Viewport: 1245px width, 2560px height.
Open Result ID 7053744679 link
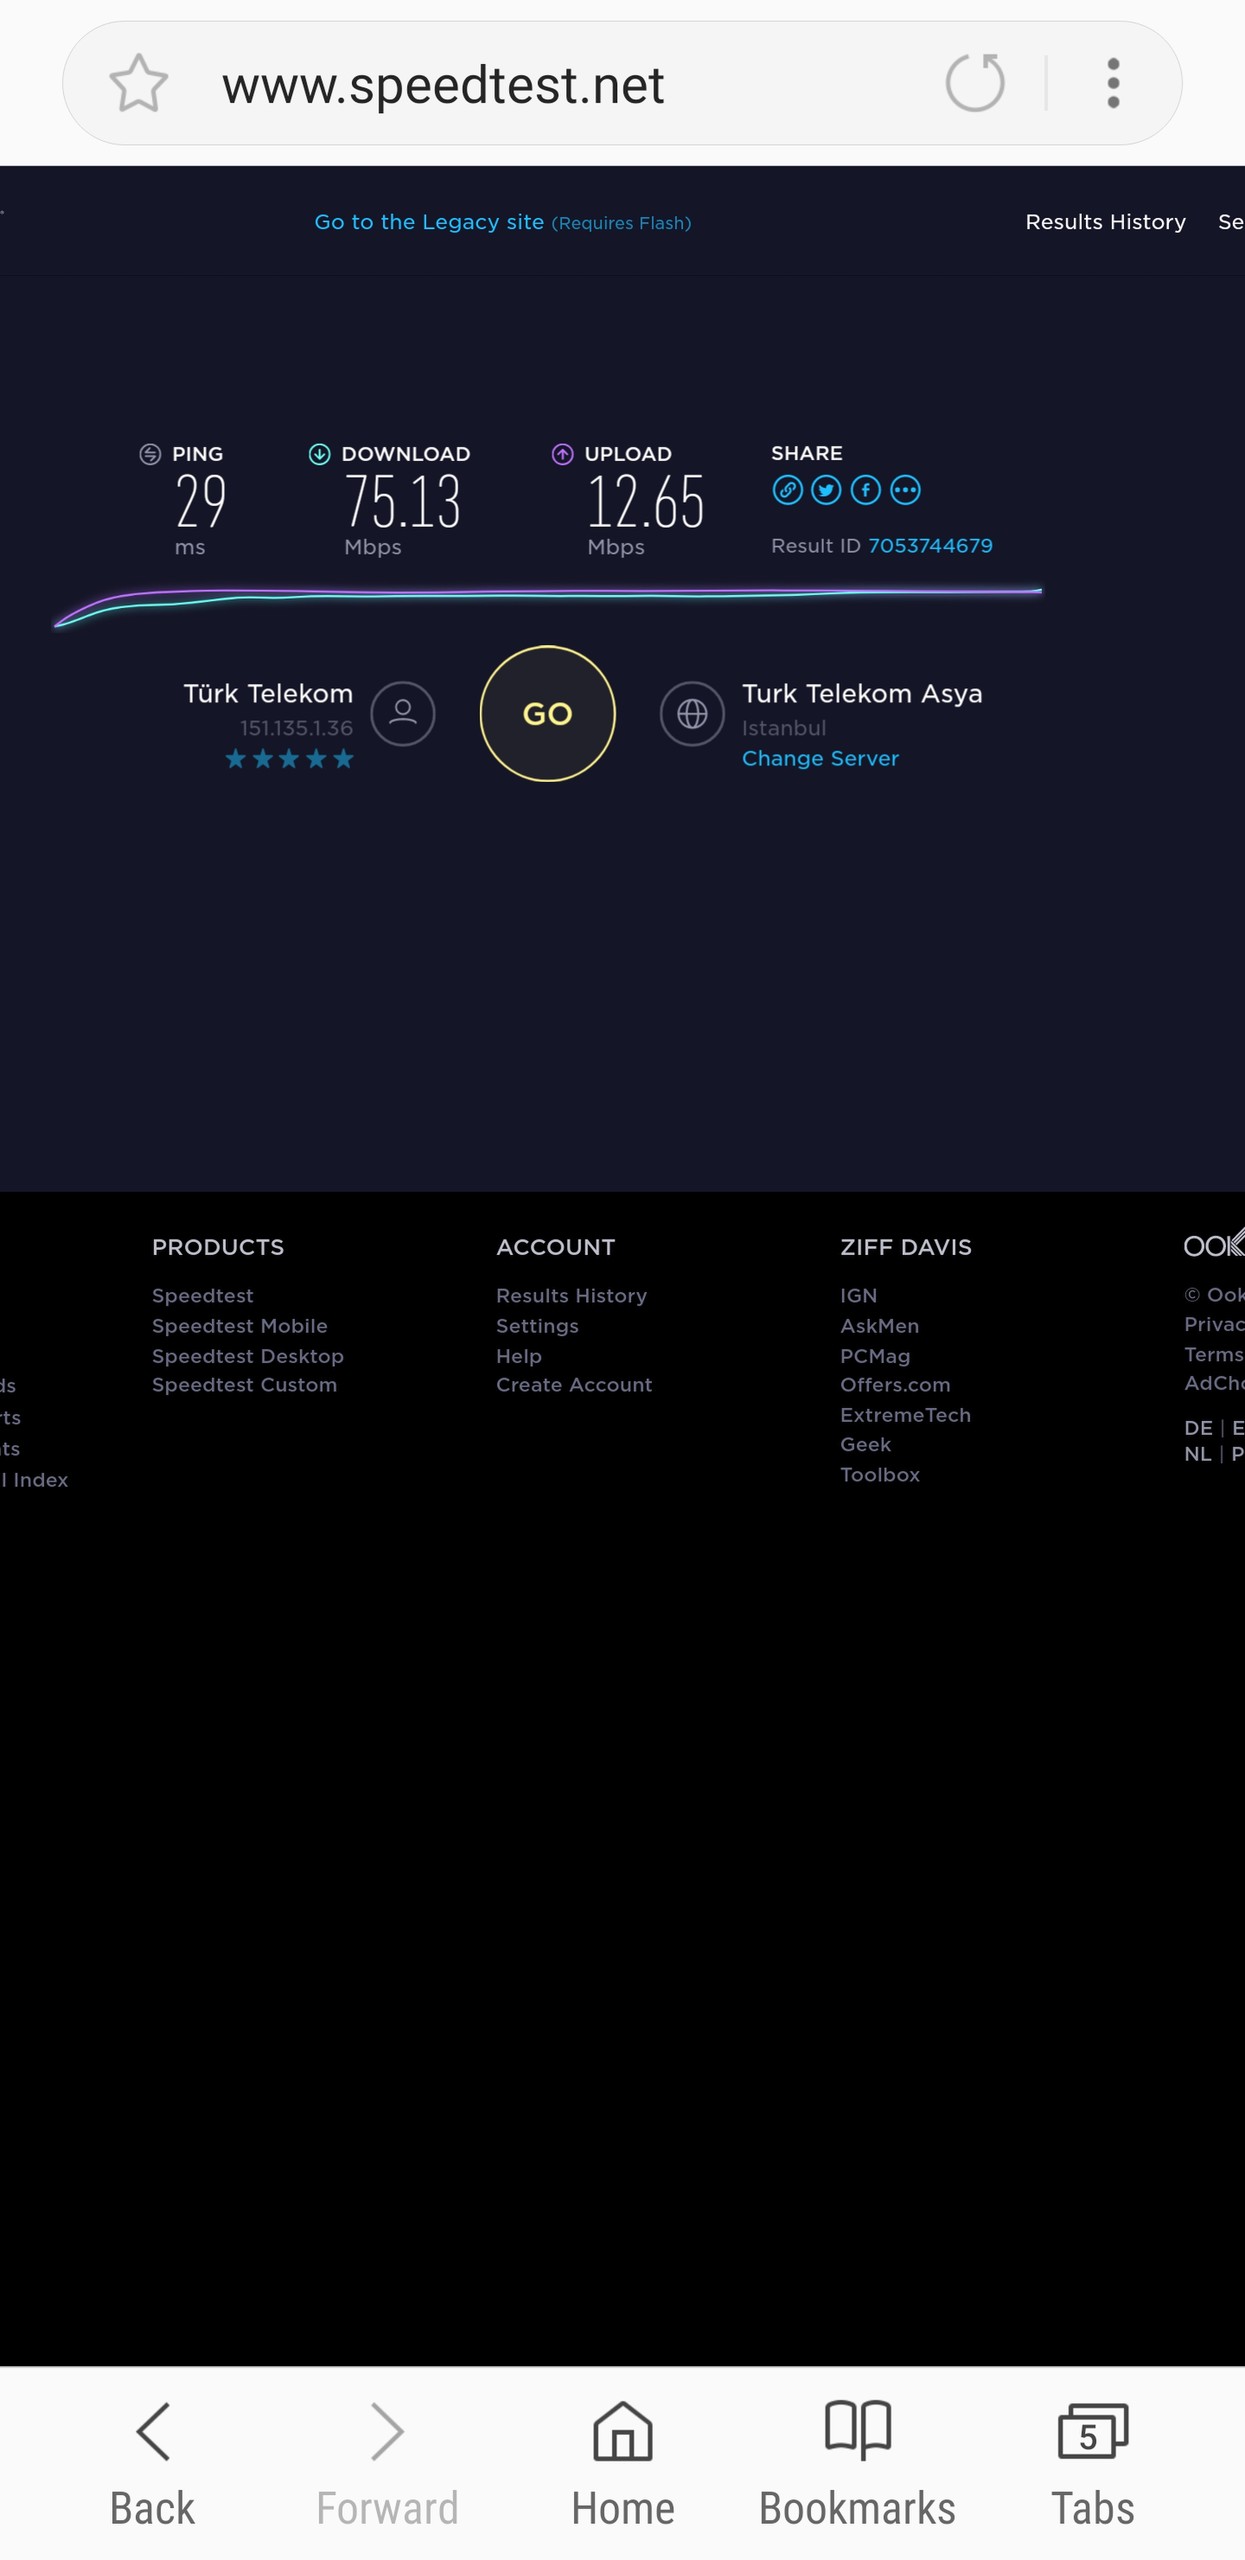tap(930, 546)
